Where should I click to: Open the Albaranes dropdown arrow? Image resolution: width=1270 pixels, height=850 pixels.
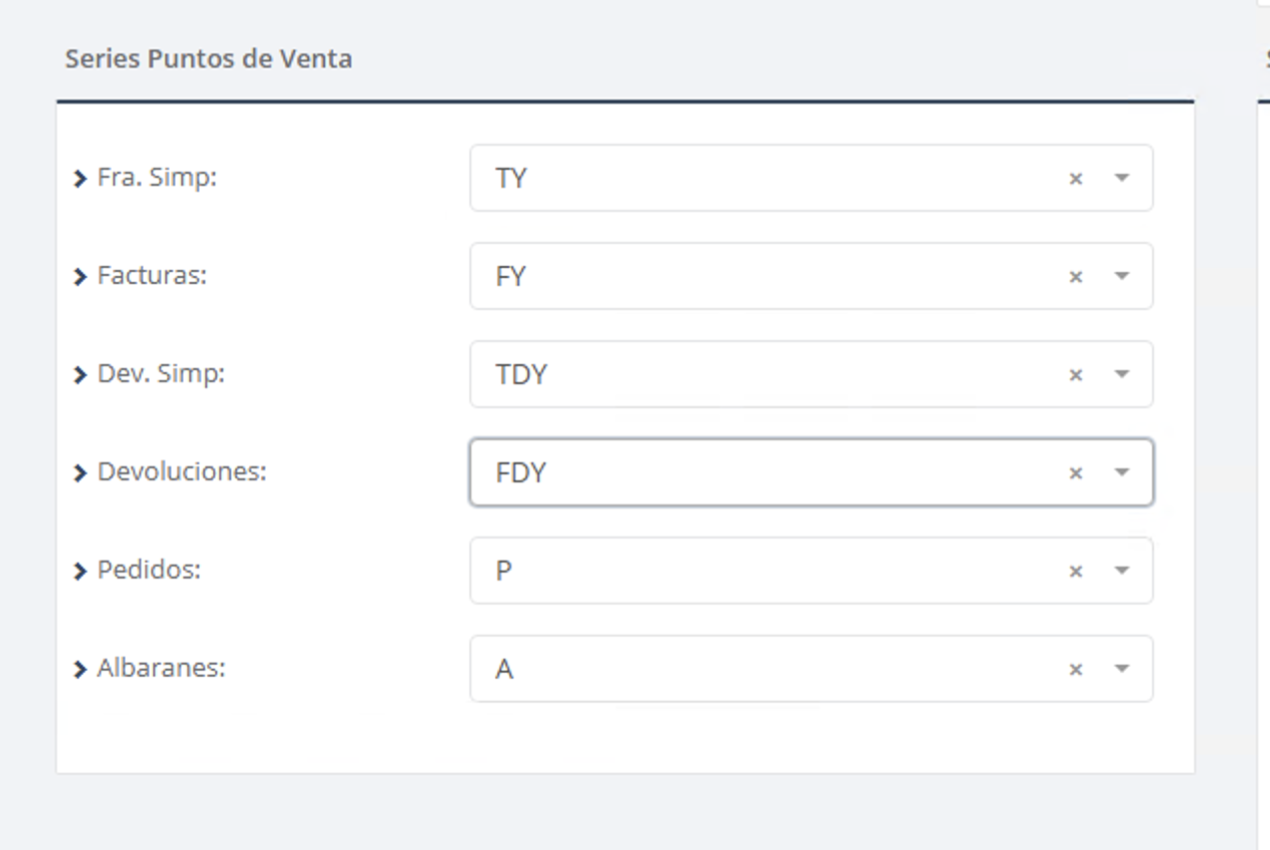[1122, 668]
